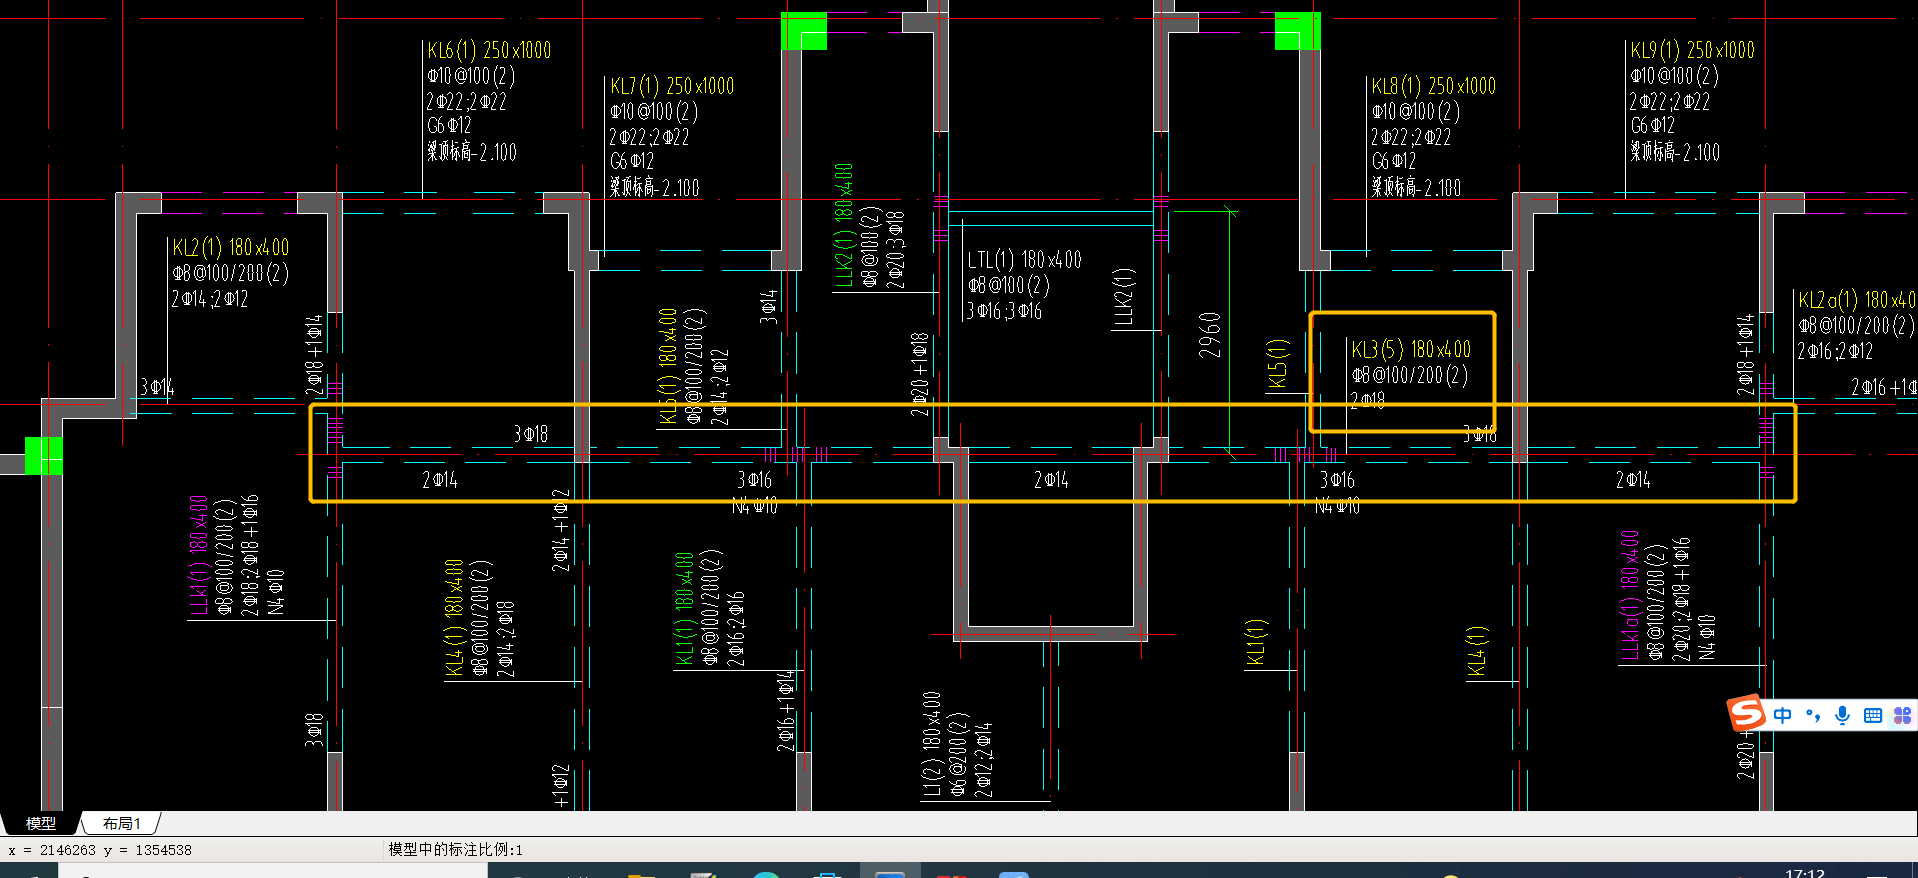Toggle punctuation mode in Sogou toolbar

(x=1813, y=715)
